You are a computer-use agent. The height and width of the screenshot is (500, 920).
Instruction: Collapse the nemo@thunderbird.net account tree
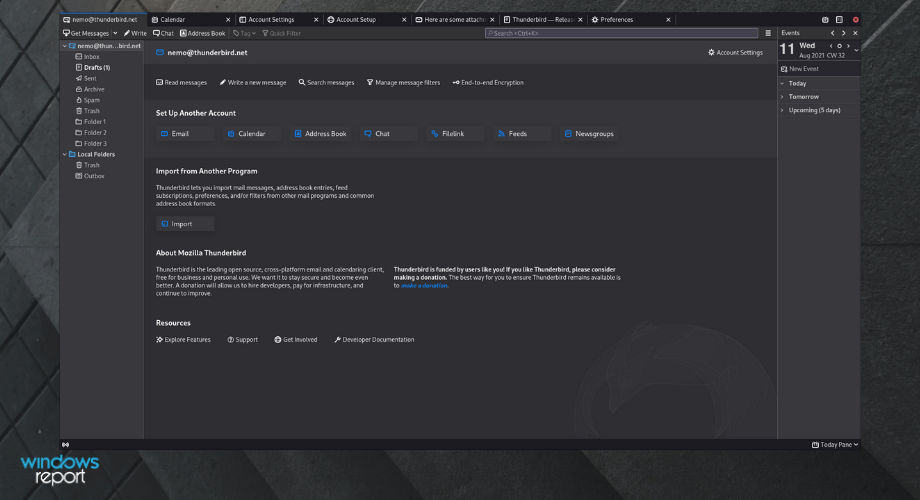pyautogui.click(x=65, y=46)
